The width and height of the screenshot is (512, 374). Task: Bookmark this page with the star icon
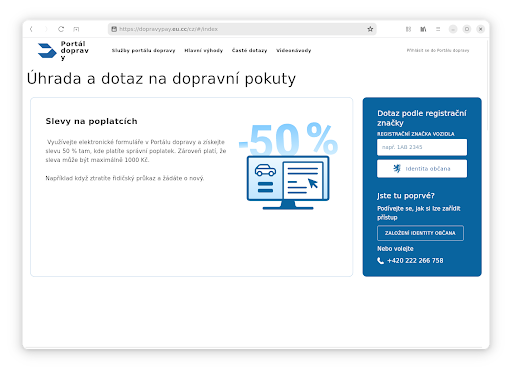[x=370, y=29]
